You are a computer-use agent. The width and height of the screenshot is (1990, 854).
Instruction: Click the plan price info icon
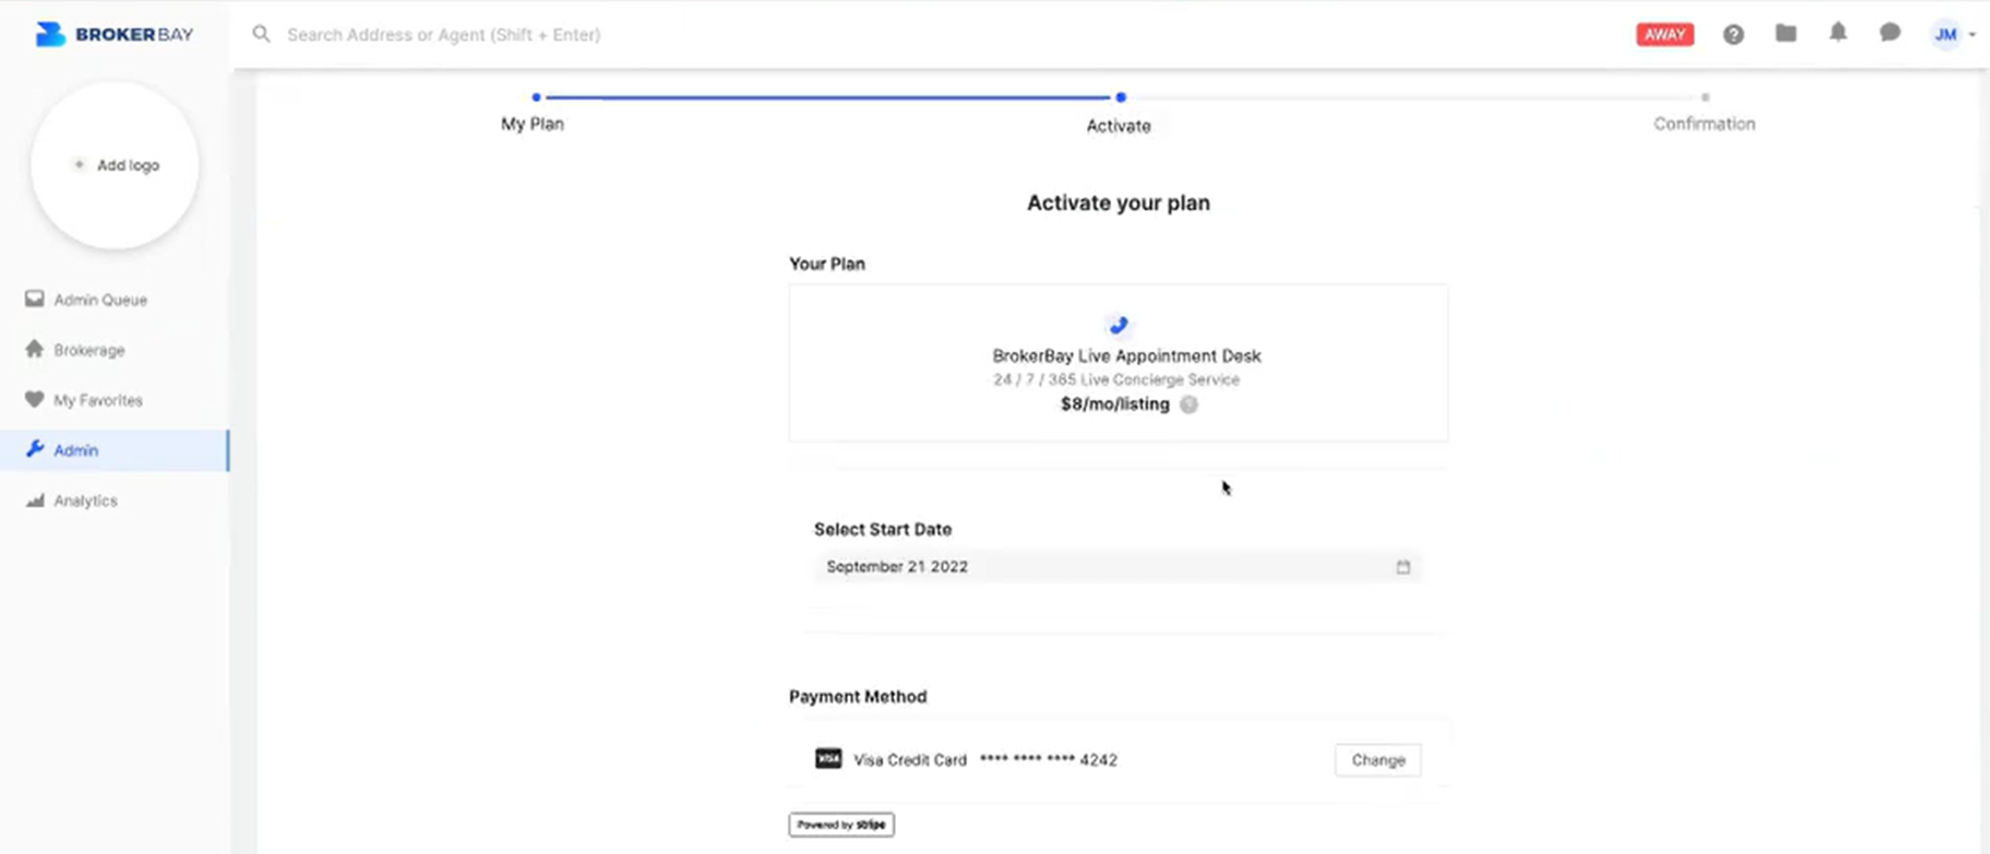pyautogui.click(x=1188, y=405)
